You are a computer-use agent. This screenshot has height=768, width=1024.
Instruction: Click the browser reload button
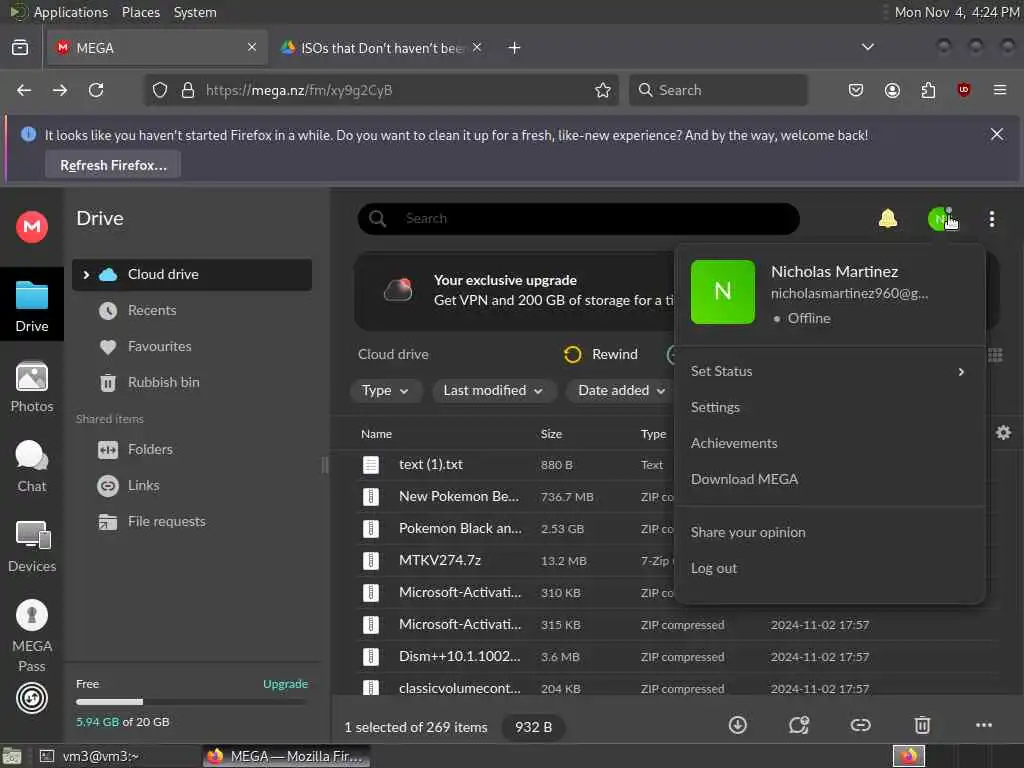[x=96, y=90]
